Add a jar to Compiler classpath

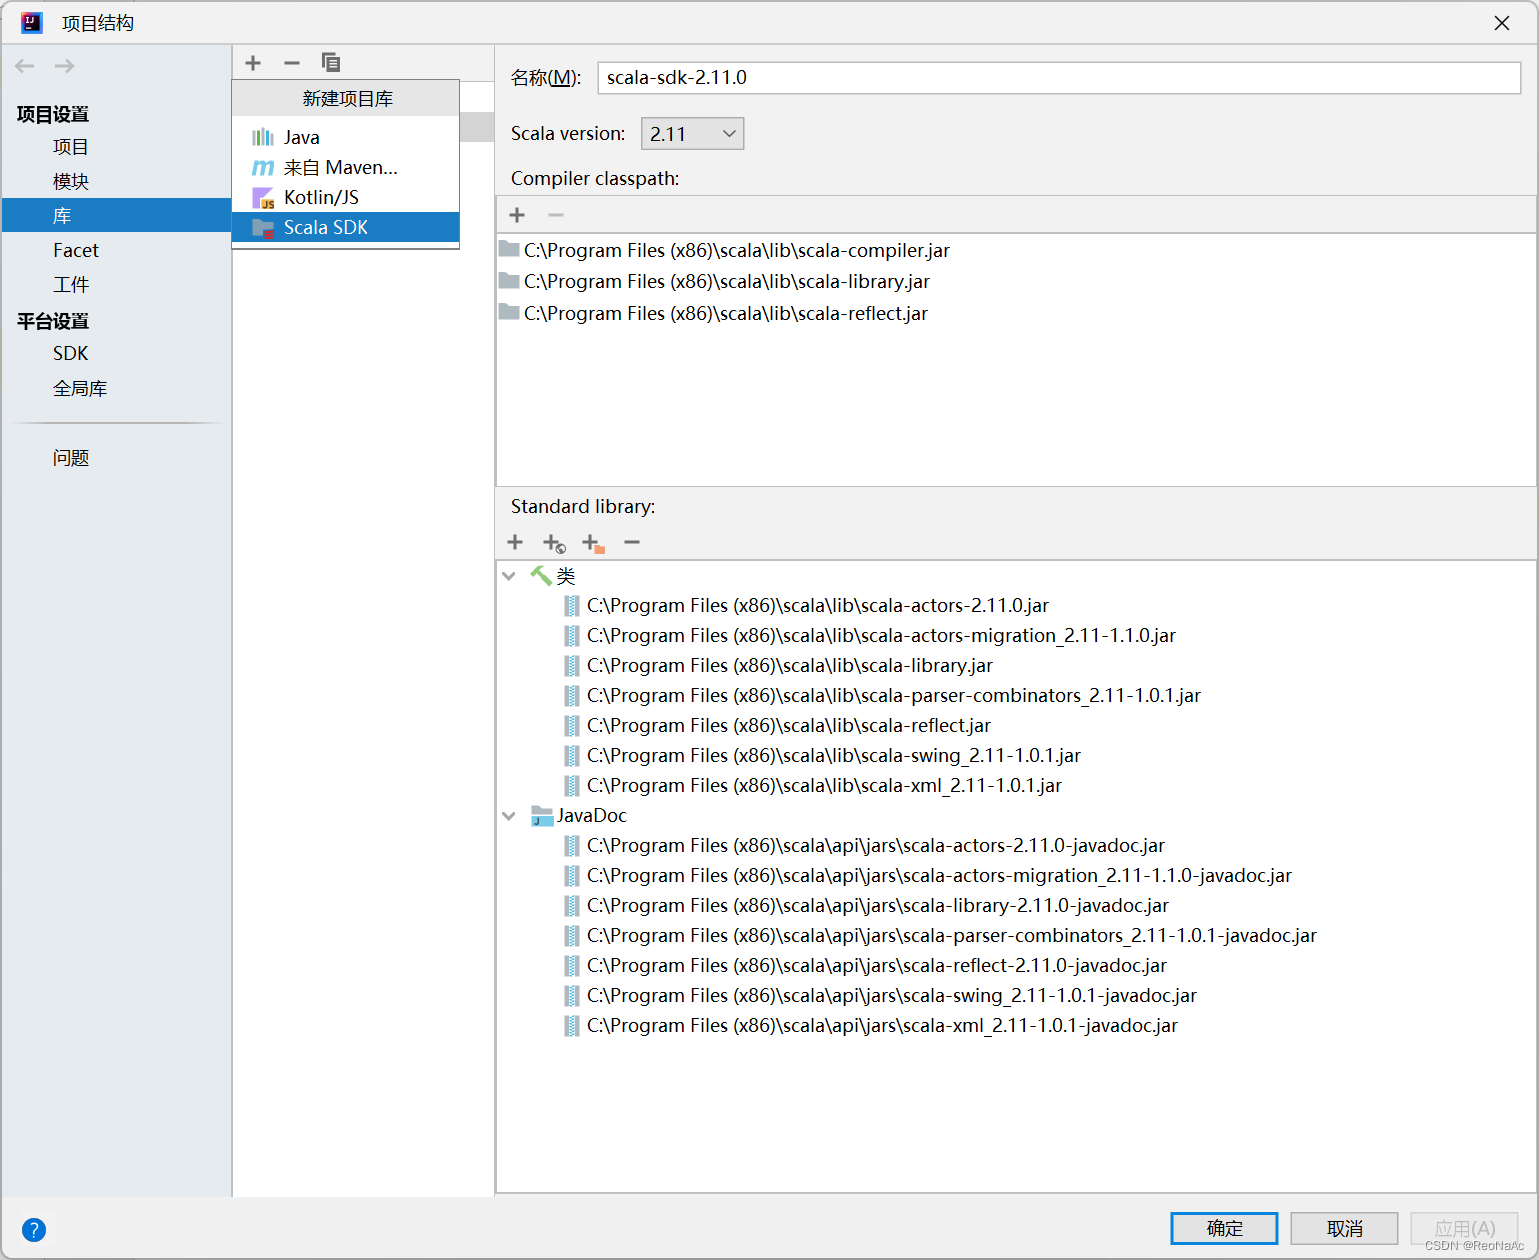pos(516,214)
